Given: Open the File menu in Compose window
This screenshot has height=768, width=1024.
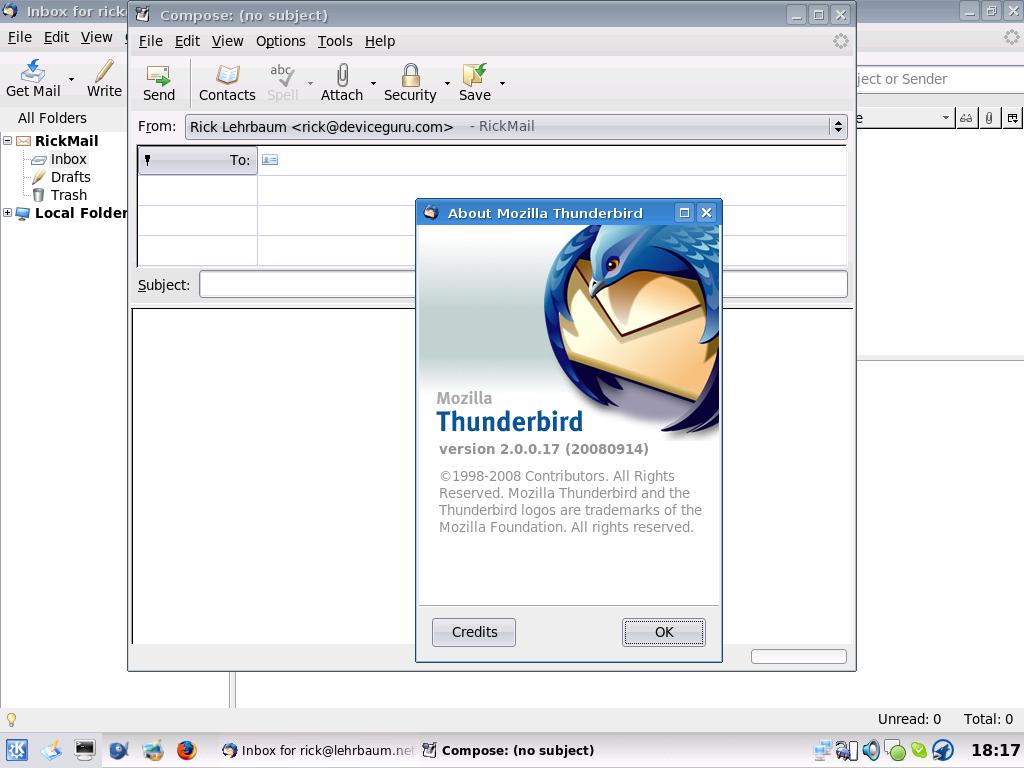Looking at the screenshot, I should pyautogui.click(x=150, y=41).
